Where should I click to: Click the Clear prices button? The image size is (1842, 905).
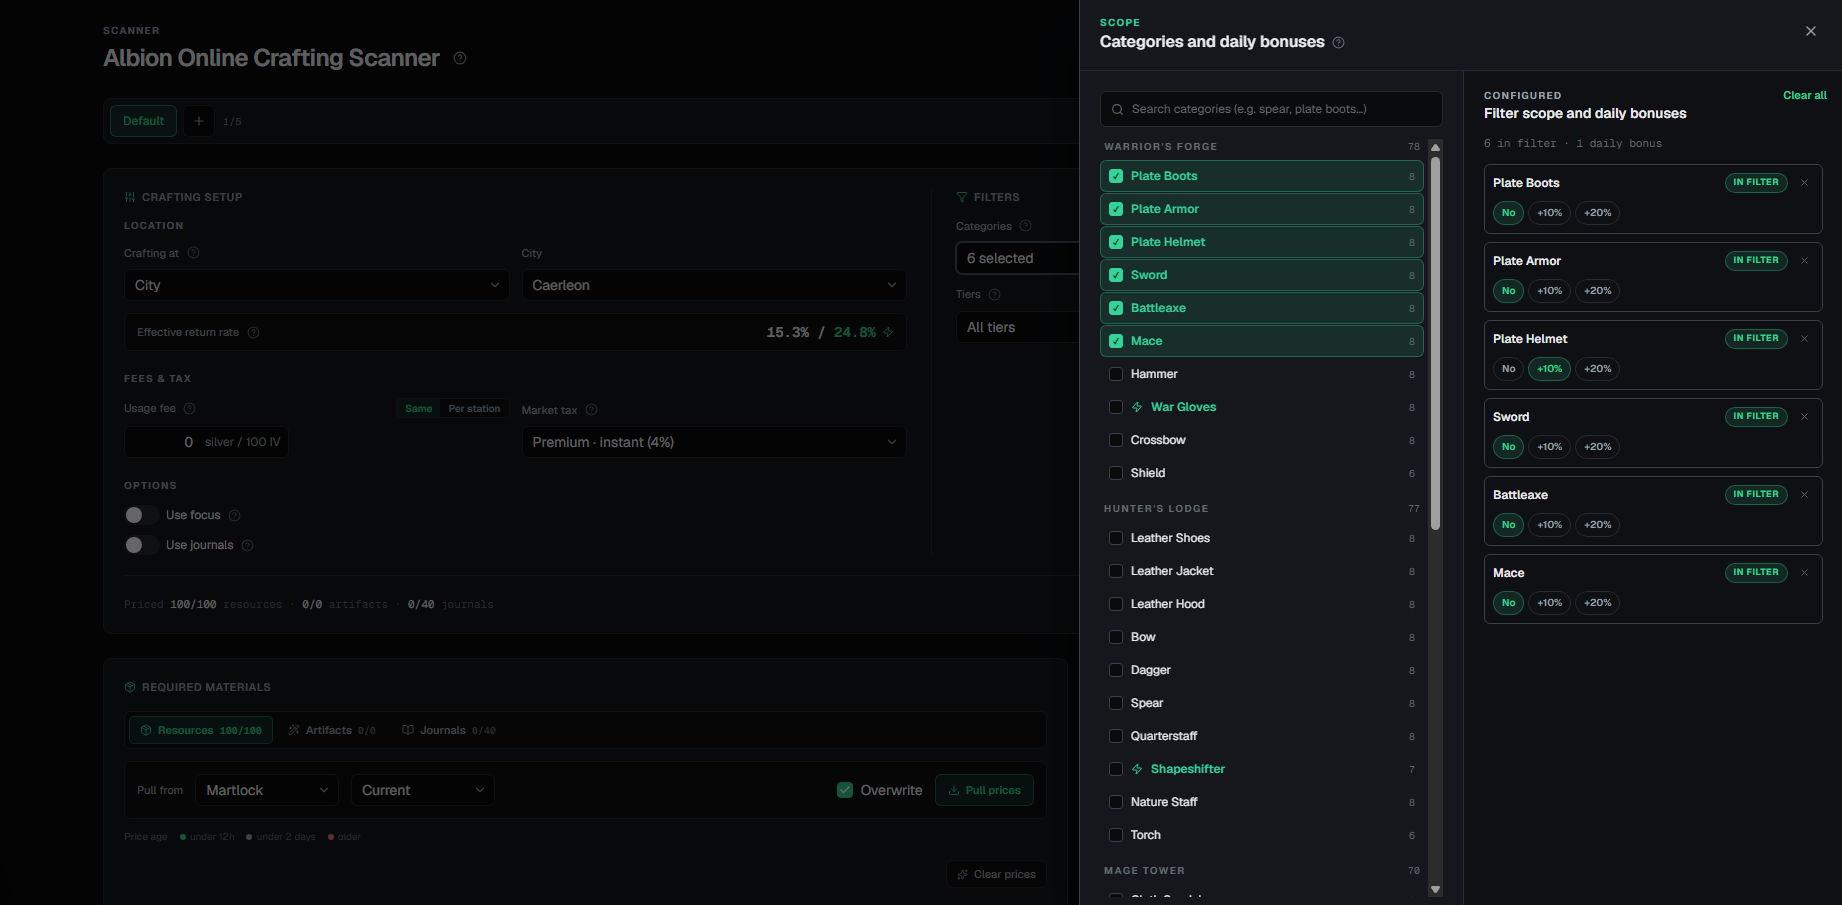click(x=996, y=874)
